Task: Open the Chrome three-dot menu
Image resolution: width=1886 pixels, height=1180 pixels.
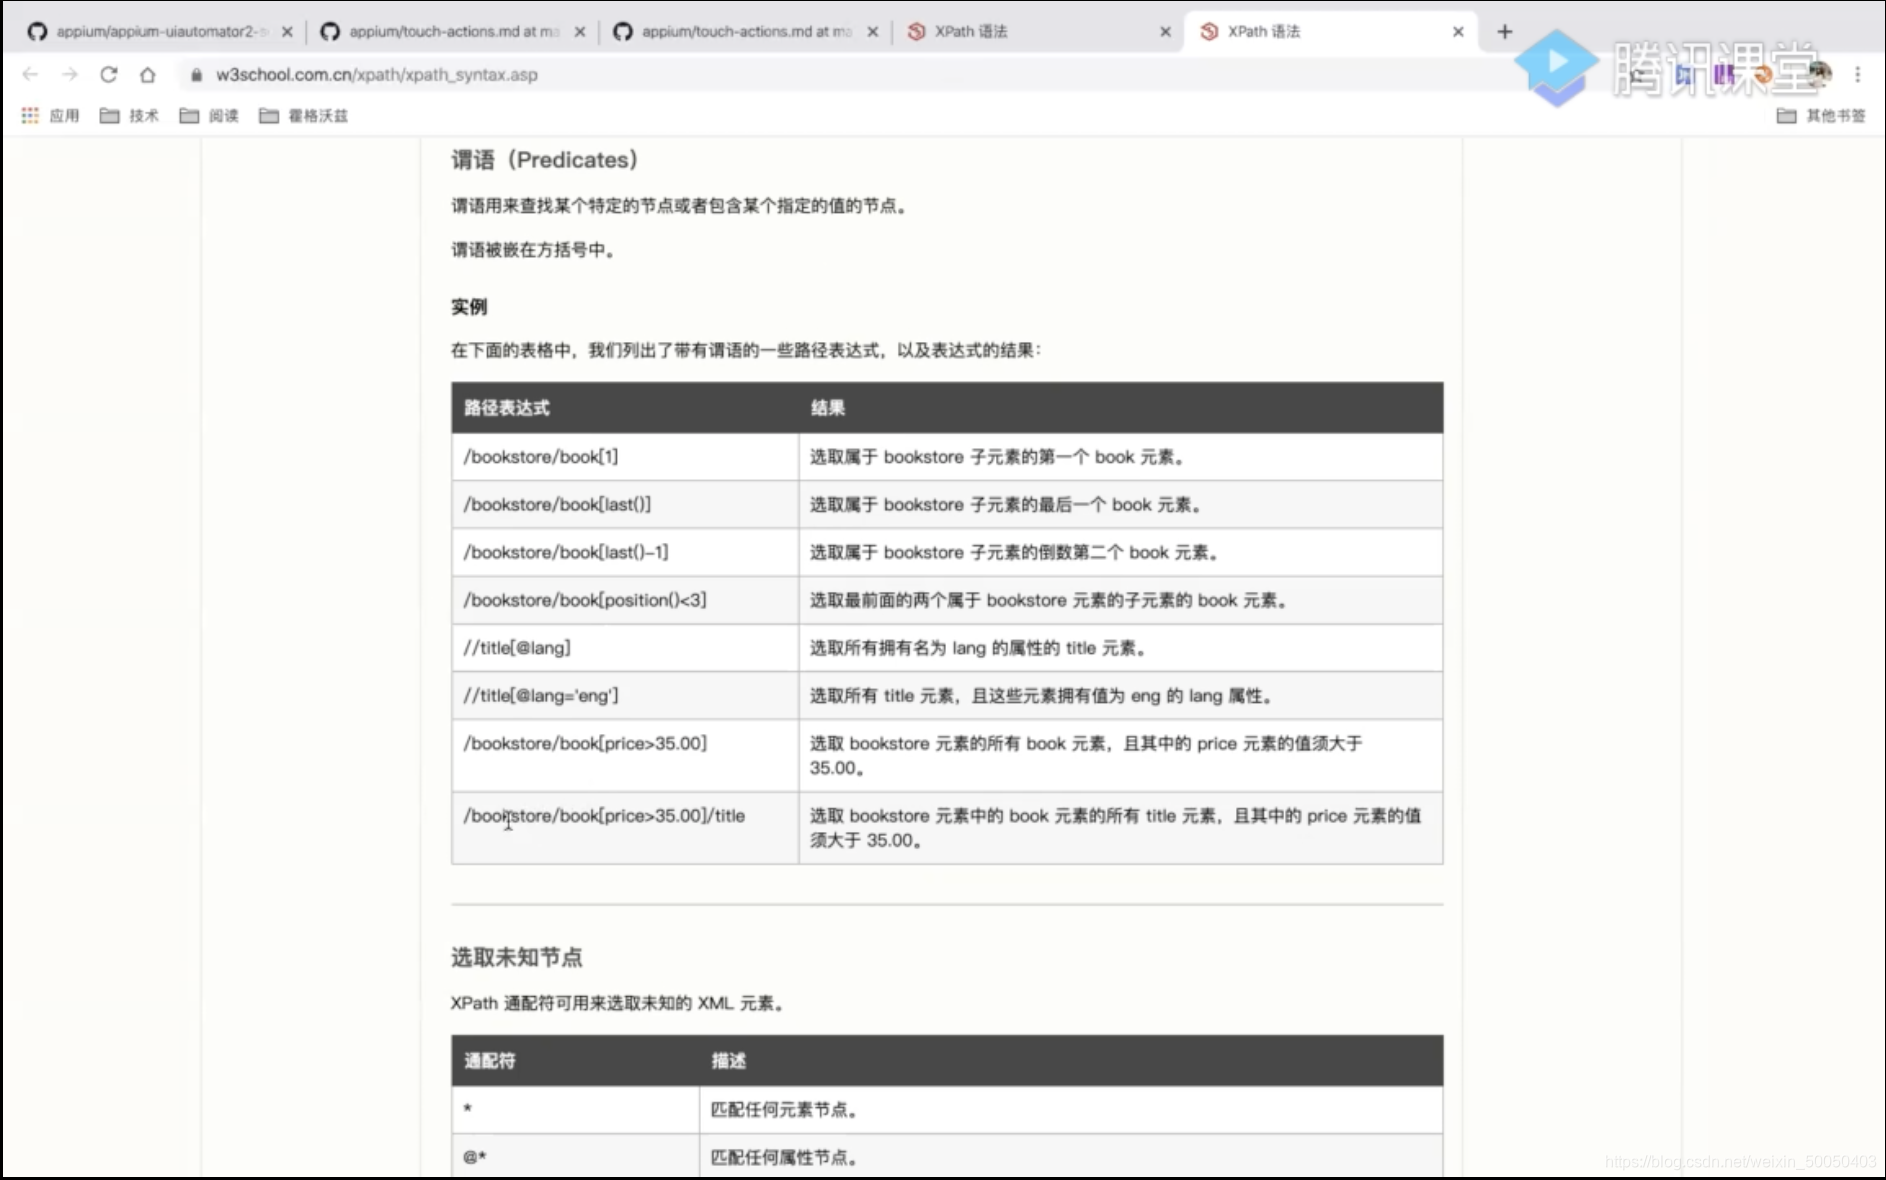Action: coord(1858,74)
